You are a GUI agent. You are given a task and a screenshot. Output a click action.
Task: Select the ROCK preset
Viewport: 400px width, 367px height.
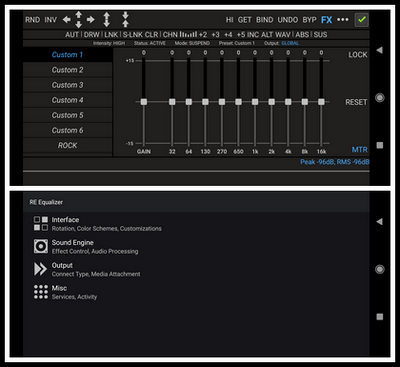coord(67,145)
